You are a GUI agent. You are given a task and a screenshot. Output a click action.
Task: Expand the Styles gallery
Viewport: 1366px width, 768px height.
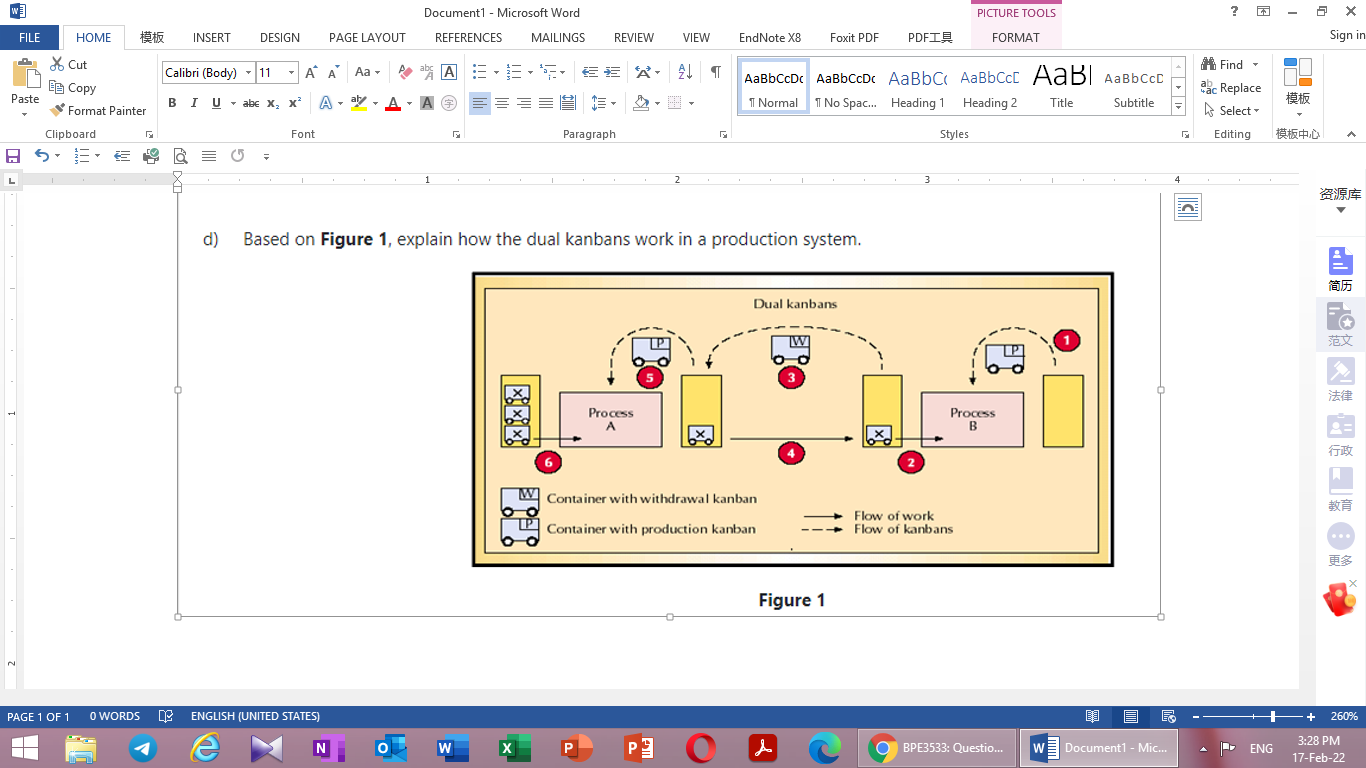[x=1178, y=107]
